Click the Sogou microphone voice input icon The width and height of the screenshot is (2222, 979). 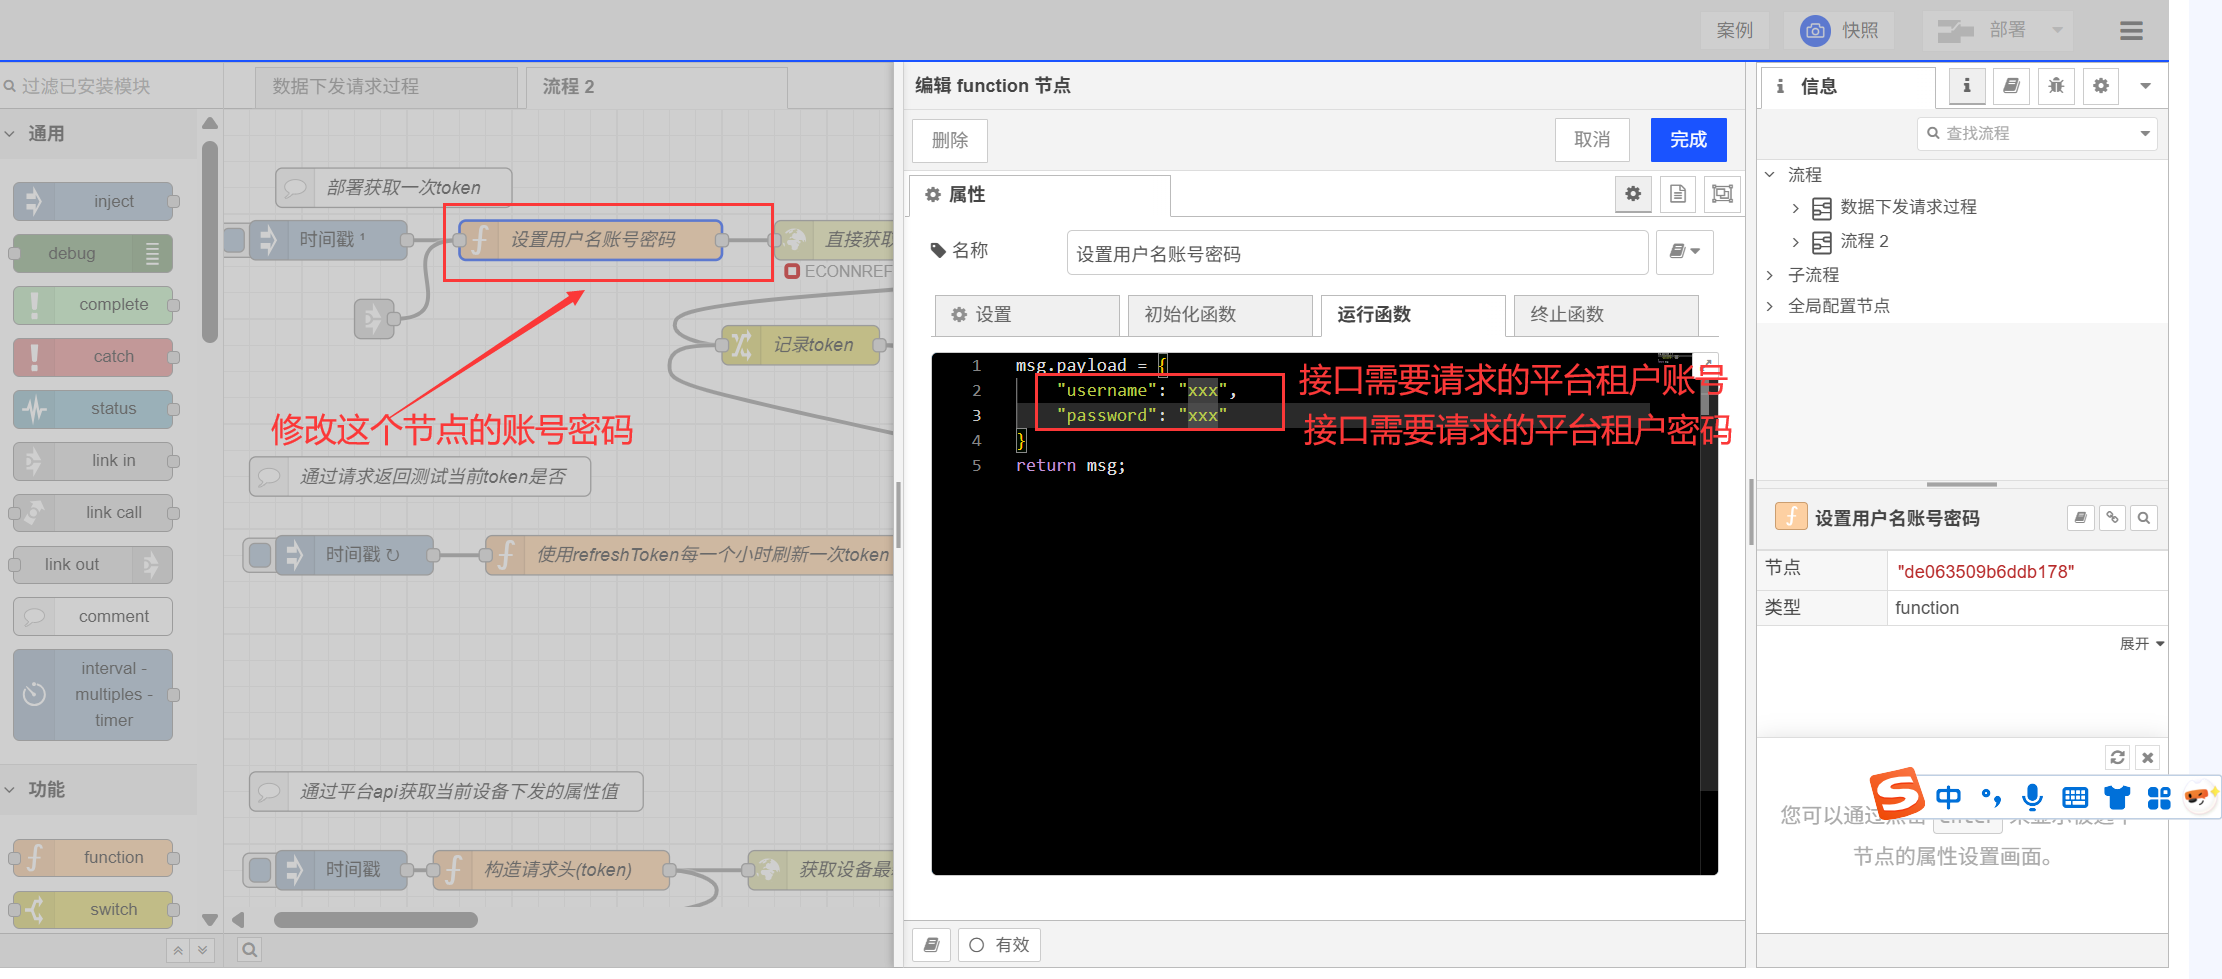(x=2031, y=797)
